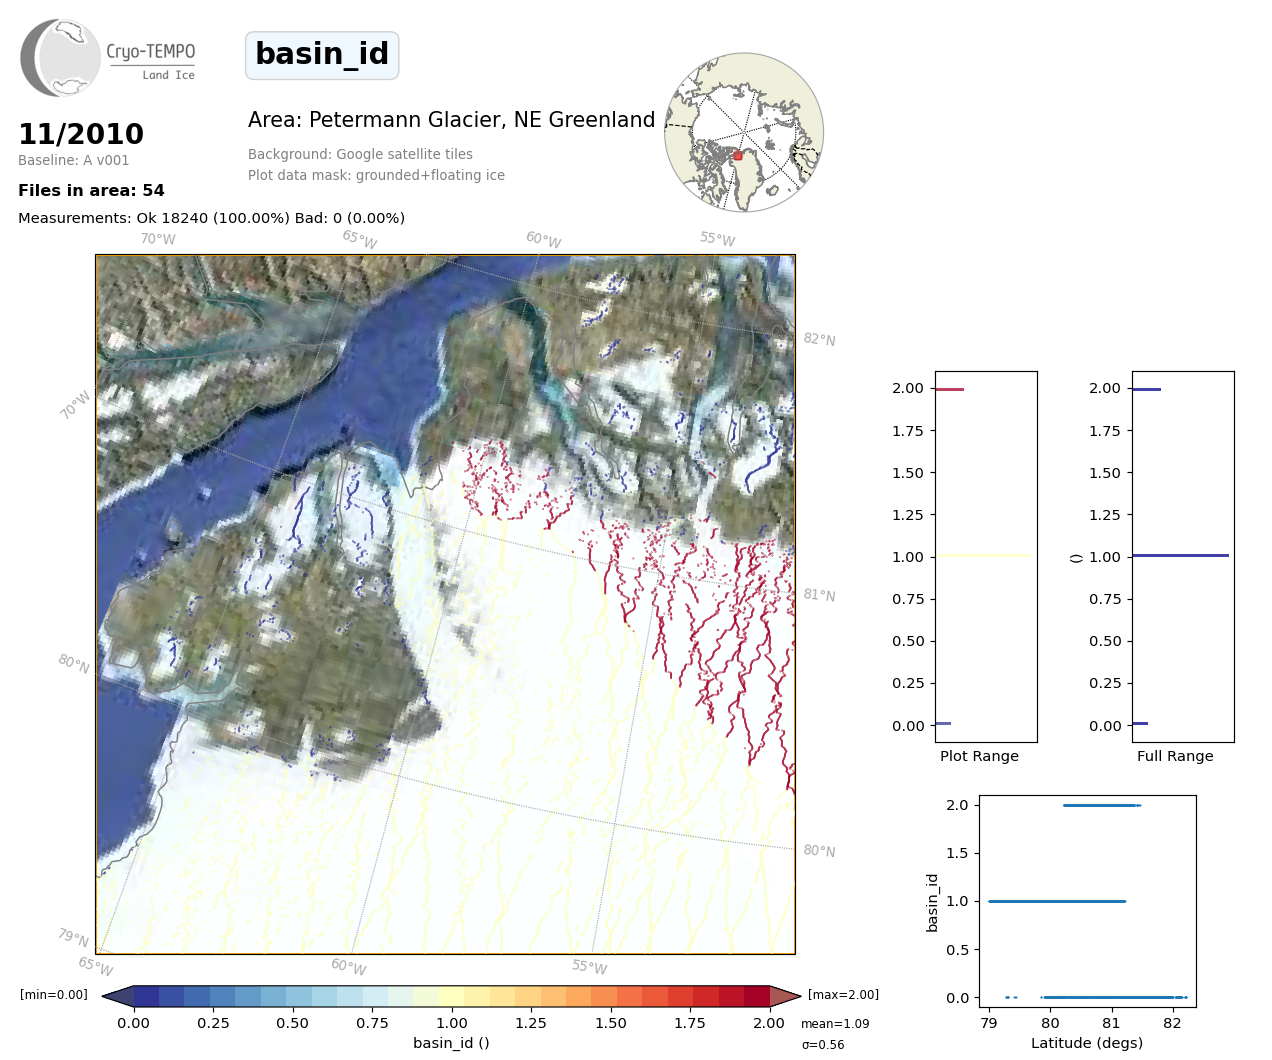Click the '[min=0.00]' label
This screenshot has height=1060, width=1272.
coord(54,995)
